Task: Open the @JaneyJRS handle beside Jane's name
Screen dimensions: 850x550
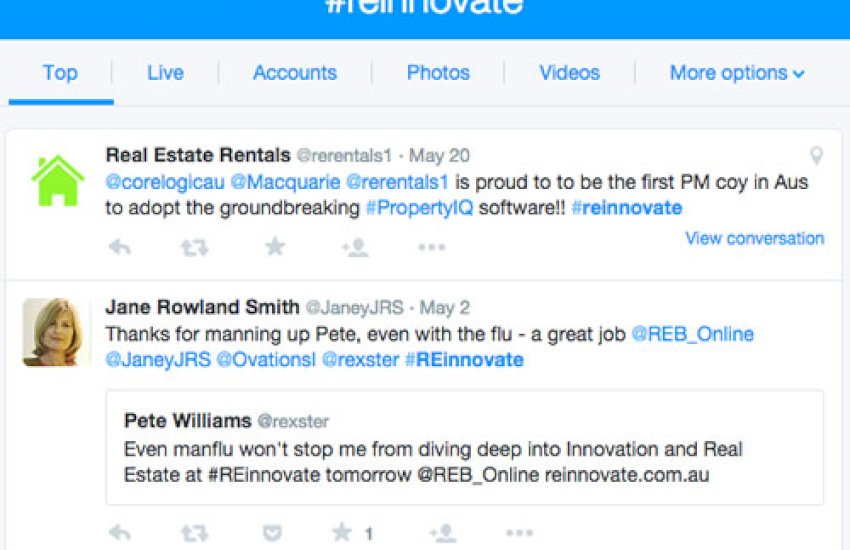Action: point(355,308)
